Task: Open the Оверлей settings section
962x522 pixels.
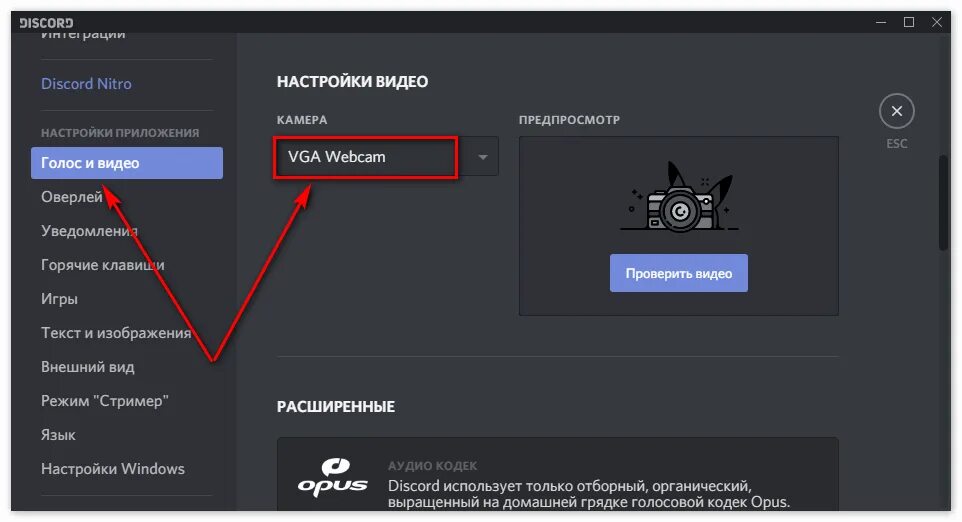Action: [x=72, y=197]
